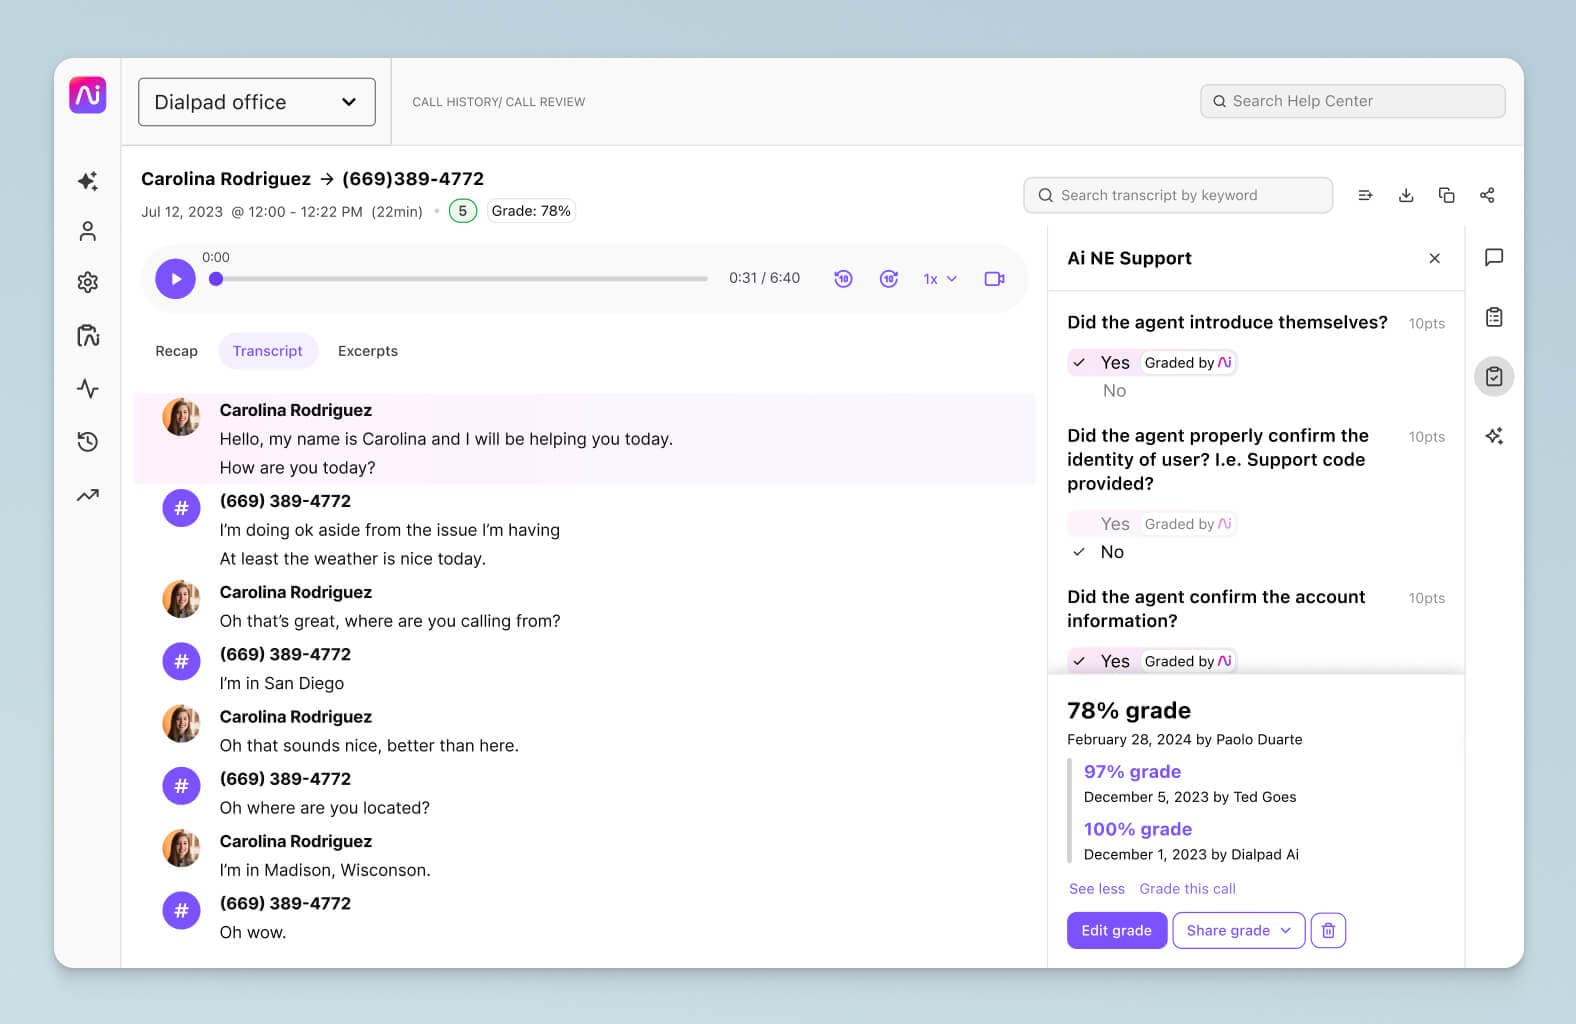Expand the Share grade dropdown

pyautogui.click(x=1238, y=930)
